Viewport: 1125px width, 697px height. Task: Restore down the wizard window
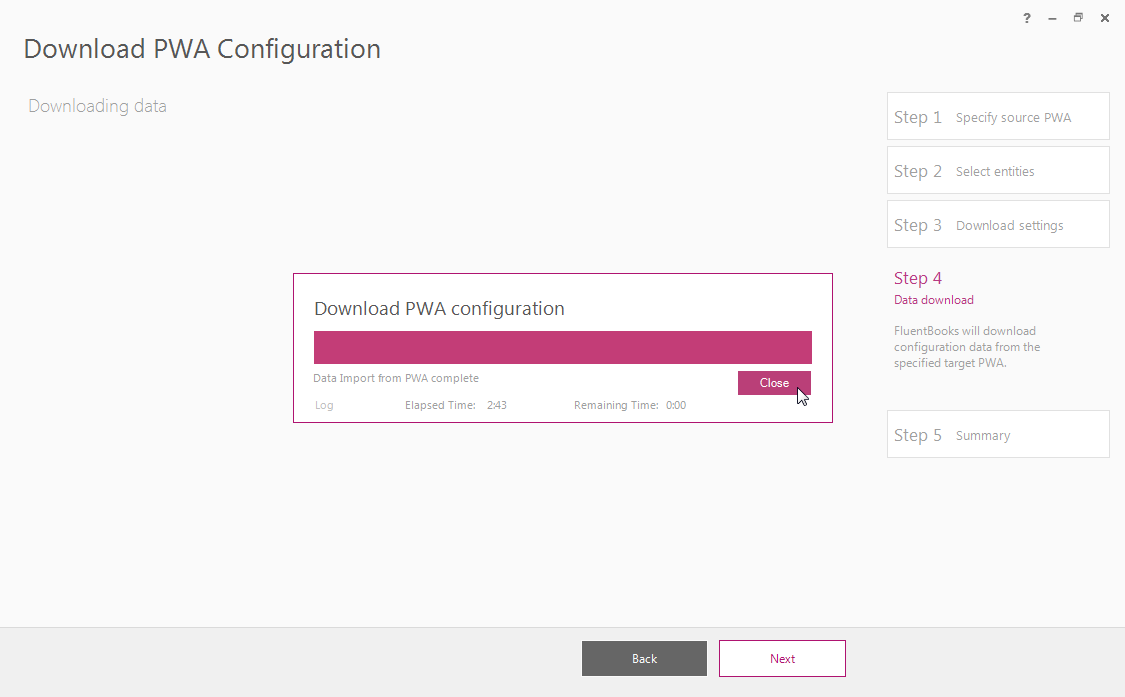click(1078, 18)
